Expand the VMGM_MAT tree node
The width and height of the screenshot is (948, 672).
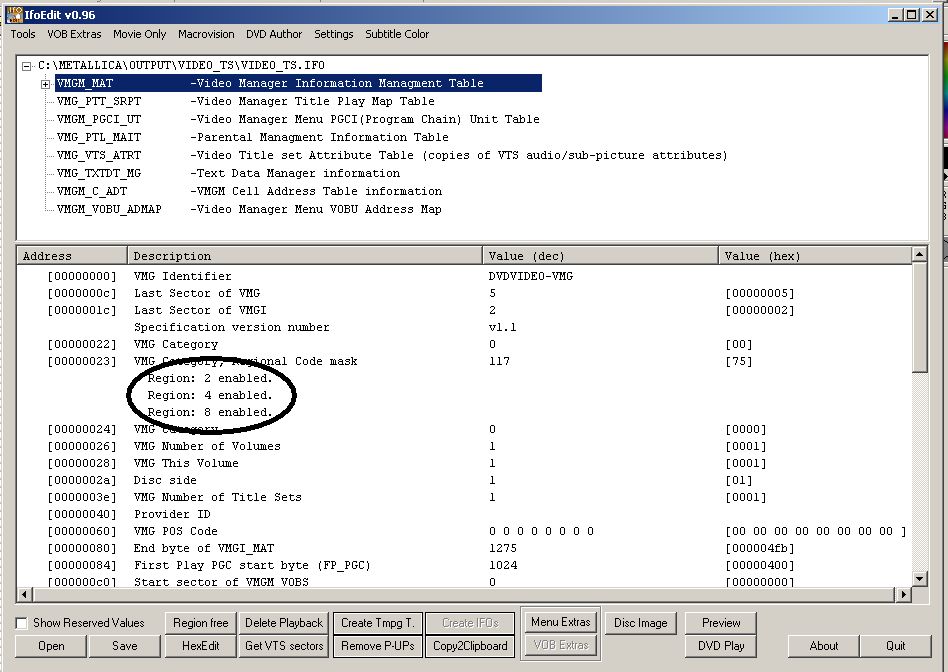tap(45, 84)
